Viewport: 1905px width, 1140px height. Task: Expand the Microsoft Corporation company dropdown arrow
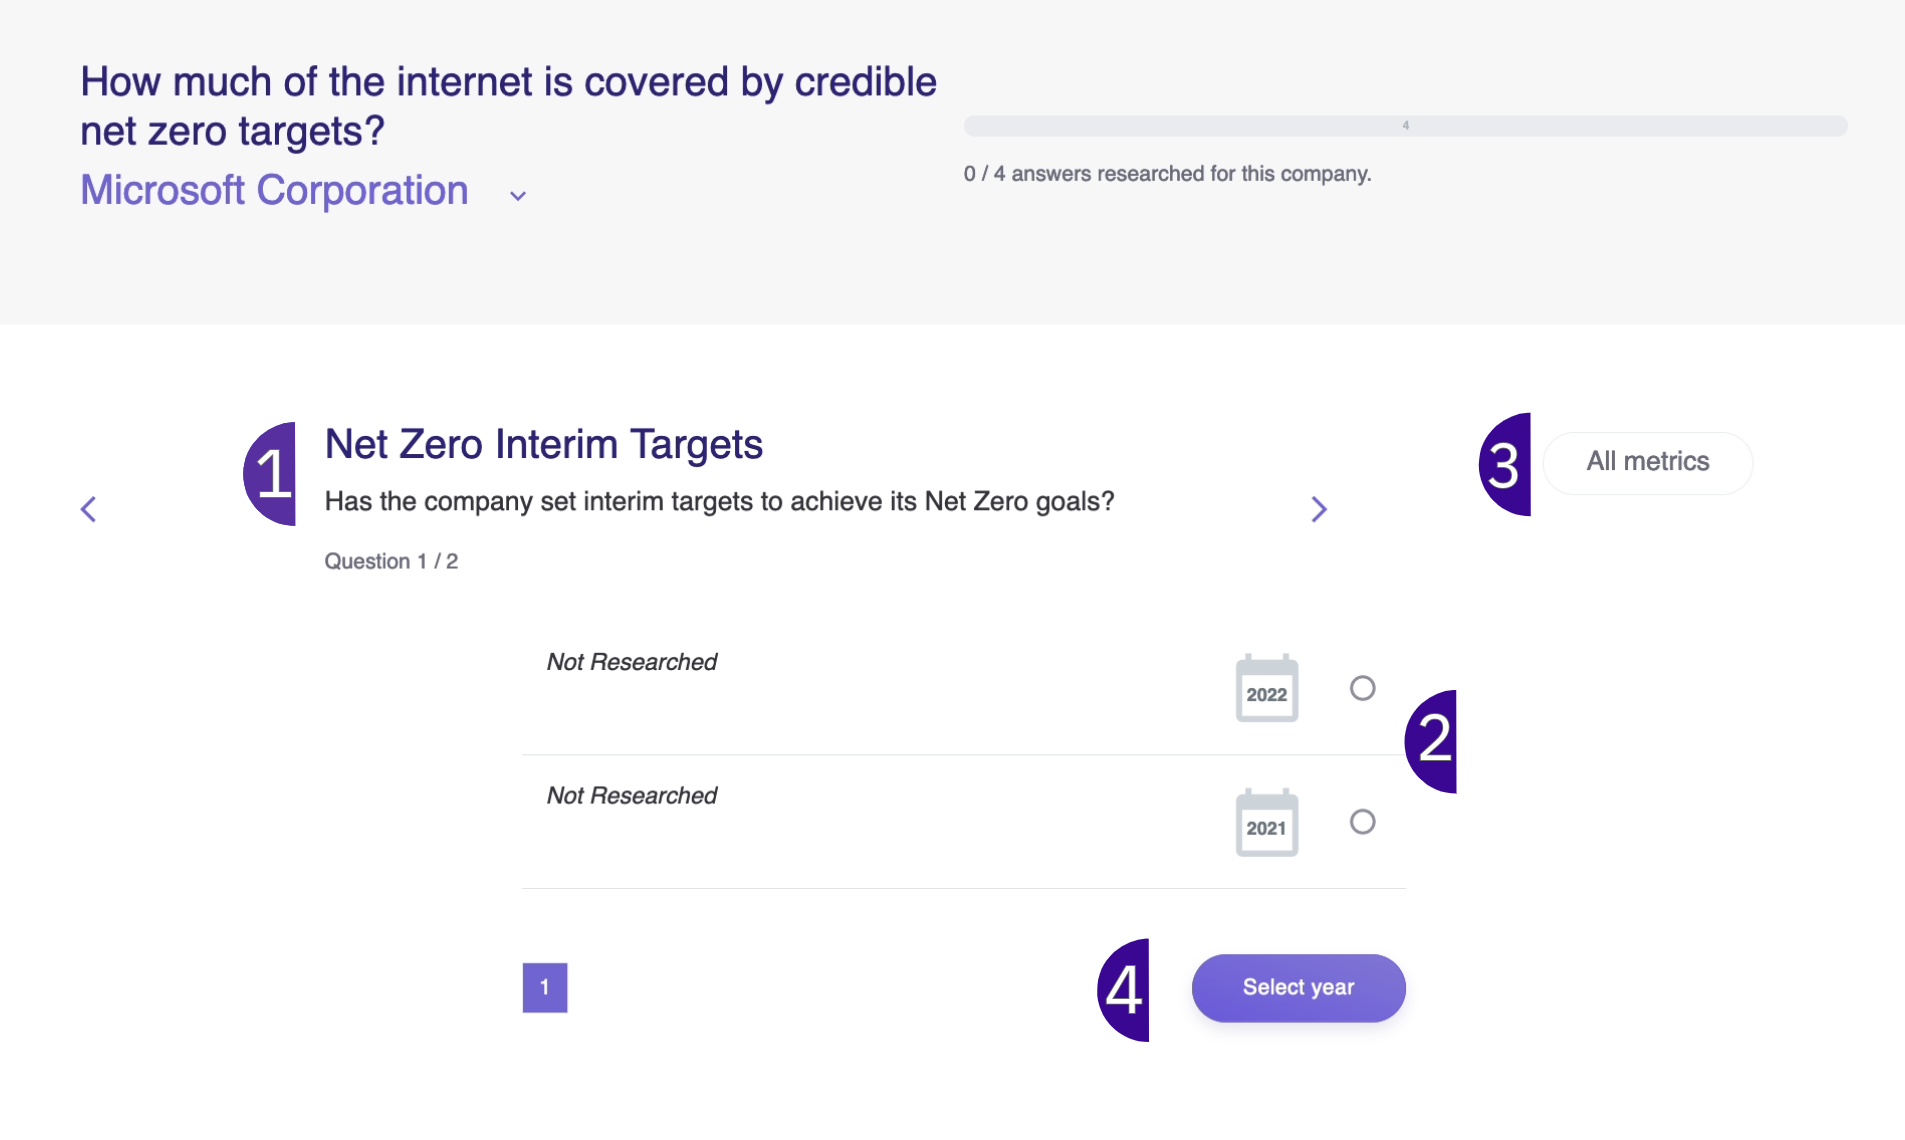tap(518, 196)
